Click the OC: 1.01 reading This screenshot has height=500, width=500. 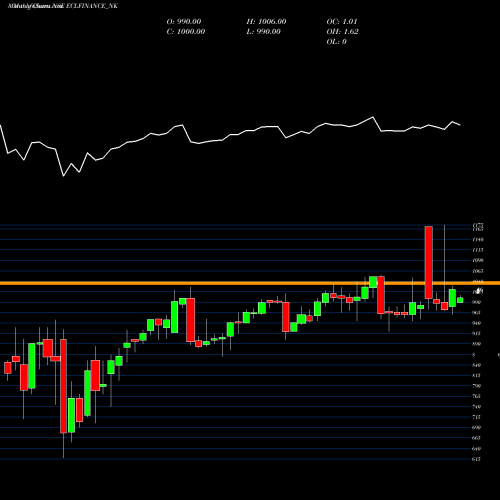pyautogui.click(x=342, y=21)
